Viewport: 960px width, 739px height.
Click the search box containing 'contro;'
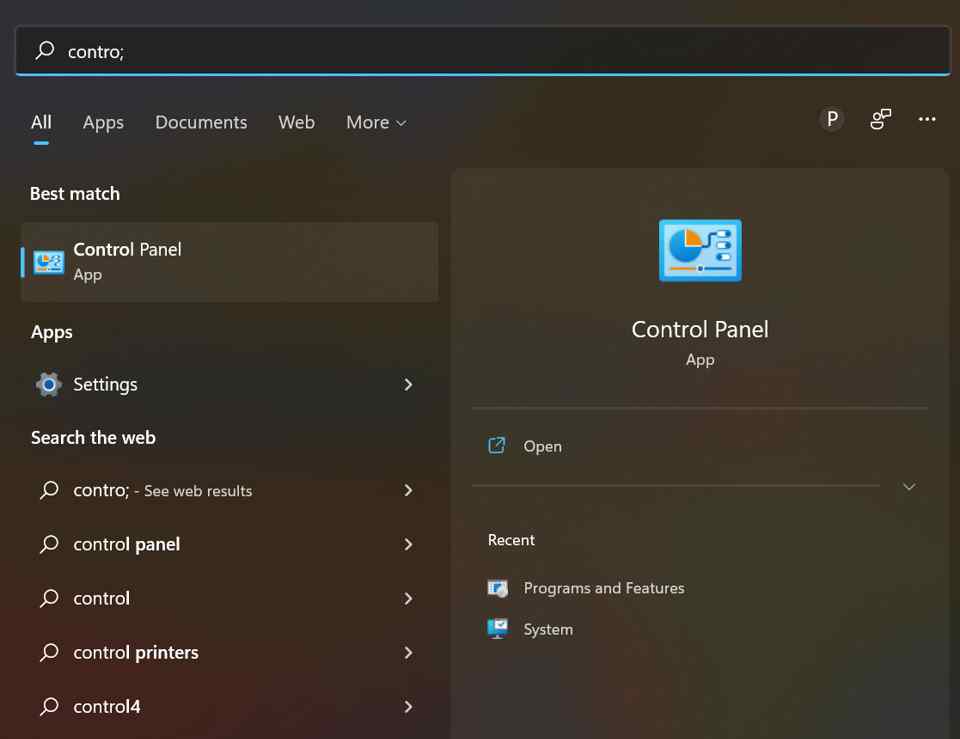(x=483, y=50)
